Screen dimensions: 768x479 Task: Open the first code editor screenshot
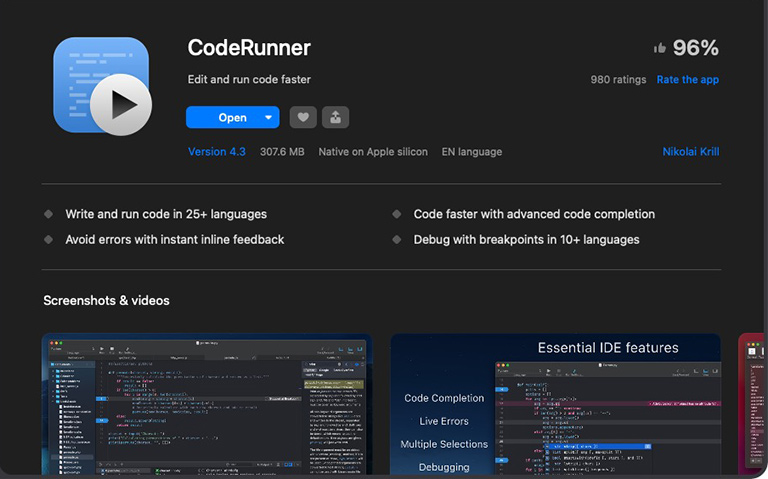pyautogui.click(x=206, y=405)
